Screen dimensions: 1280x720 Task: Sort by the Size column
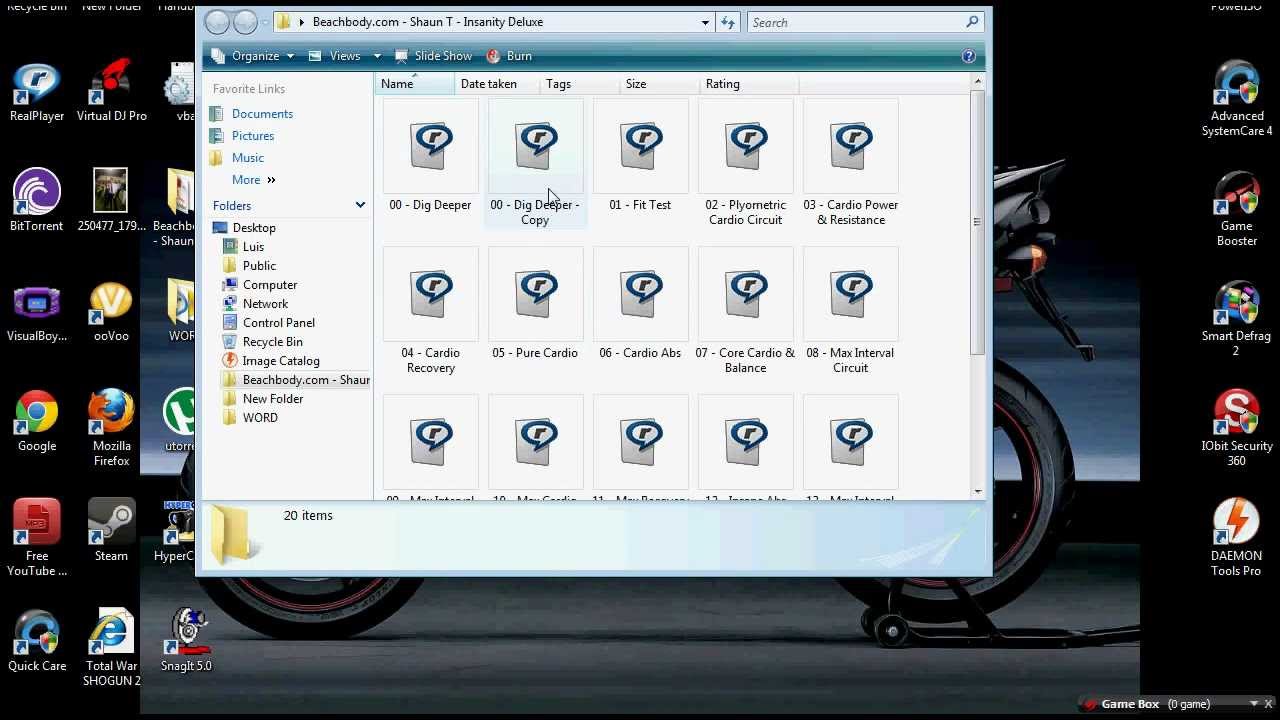pyautogui.click(x=660, y=84)
